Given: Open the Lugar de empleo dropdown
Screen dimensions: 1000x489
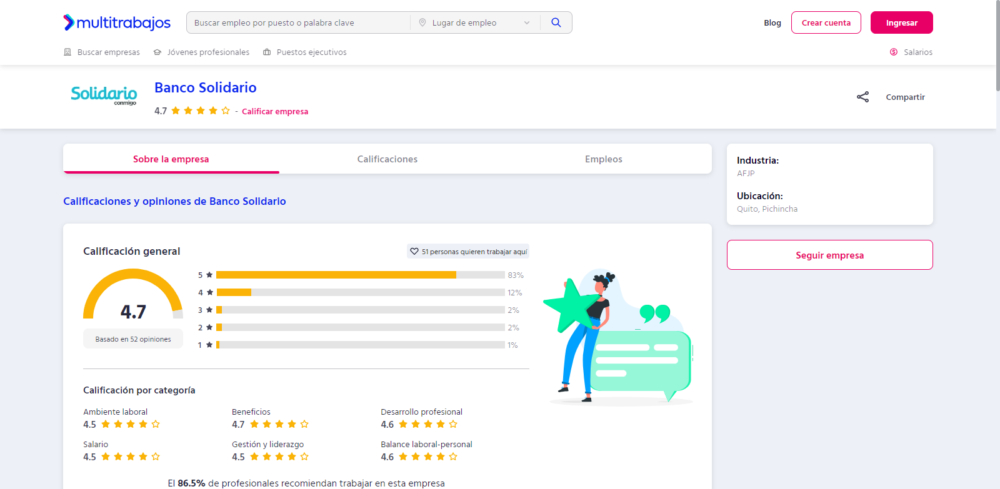Looking at the screenshot, I should coord(475,23).
